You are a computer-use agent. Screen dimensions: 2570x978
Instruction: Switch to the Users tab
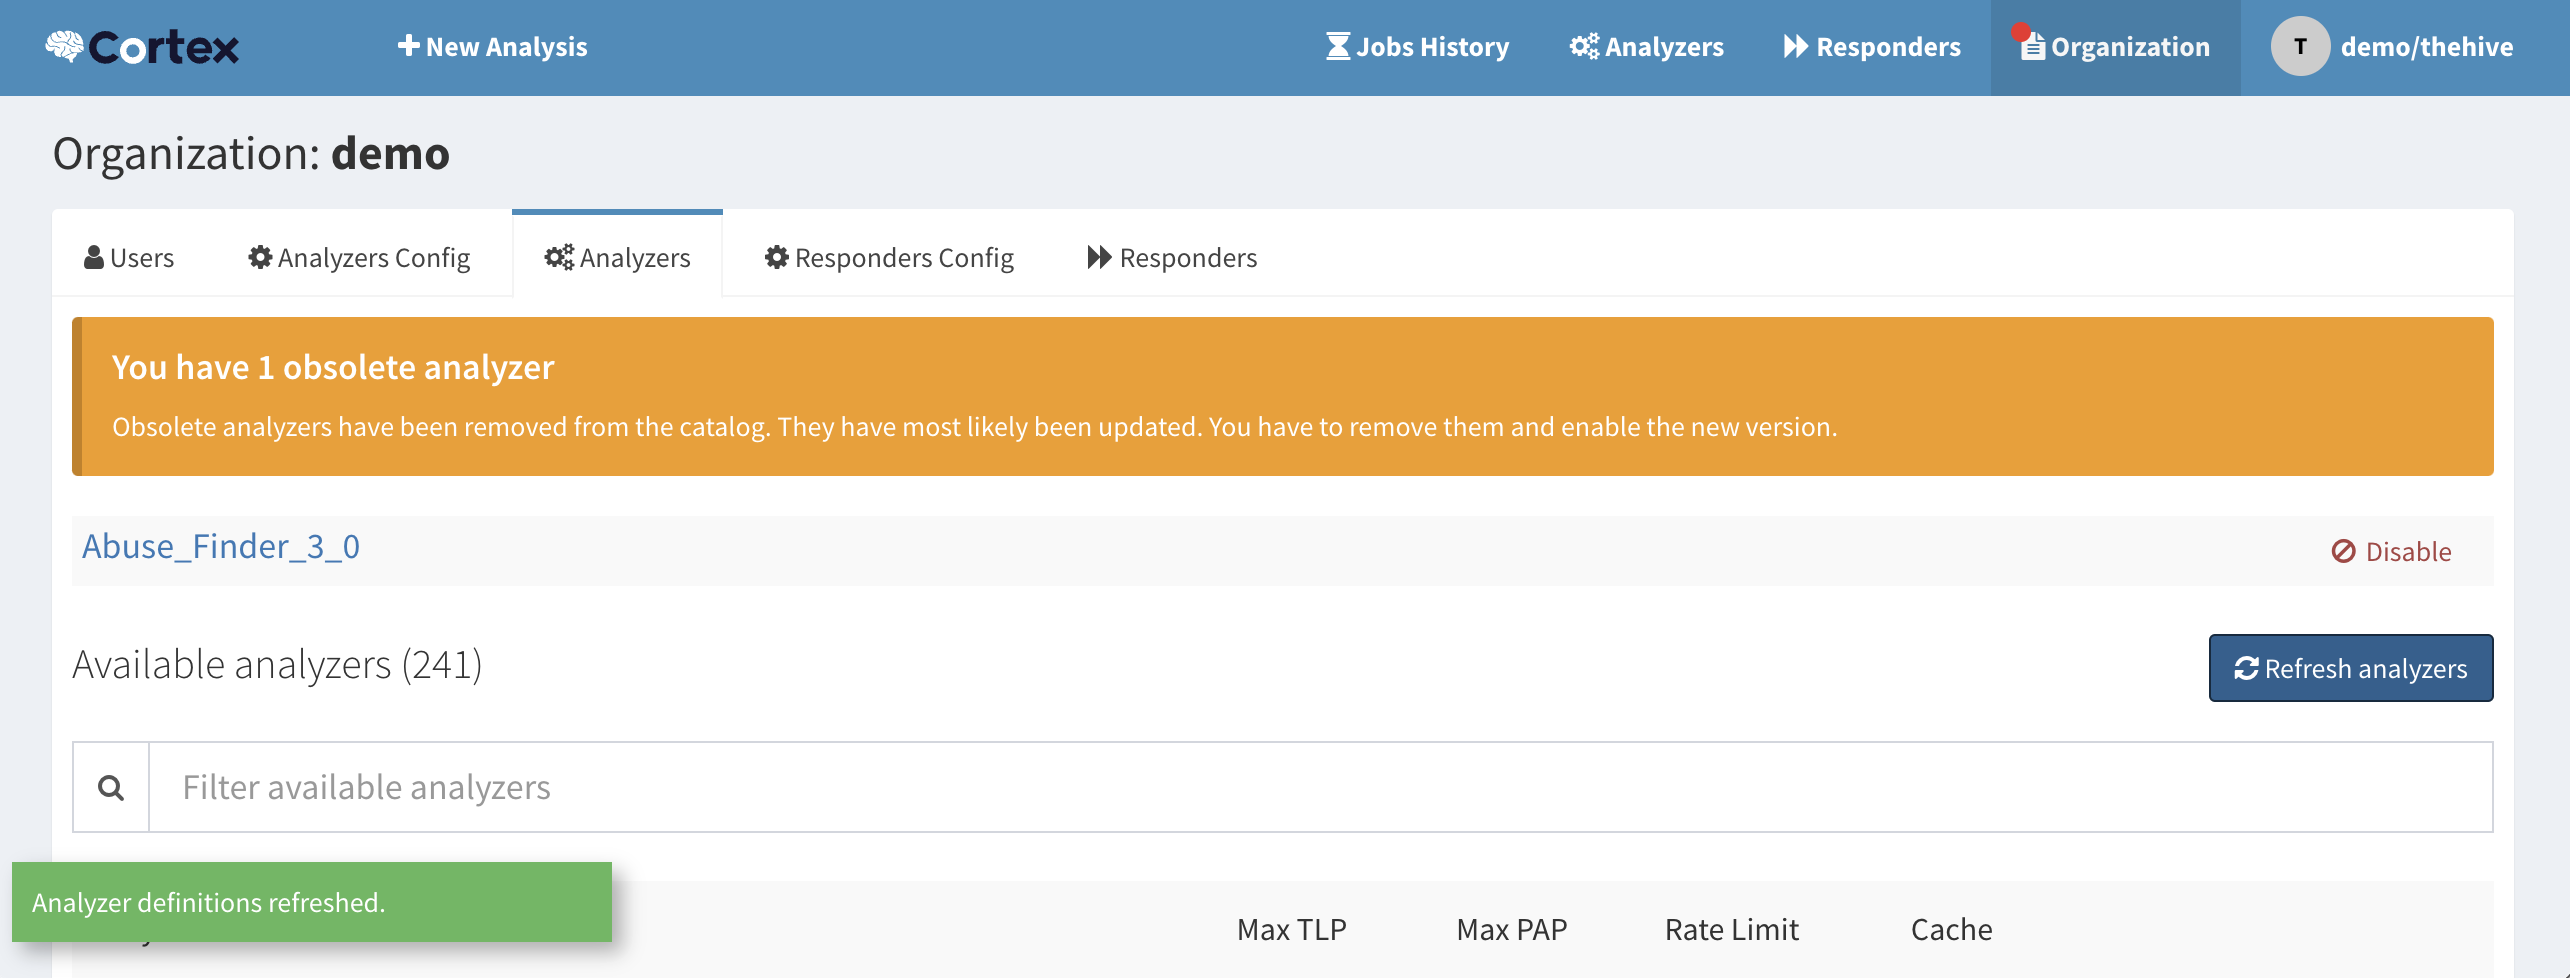click(x=129, y=258)
